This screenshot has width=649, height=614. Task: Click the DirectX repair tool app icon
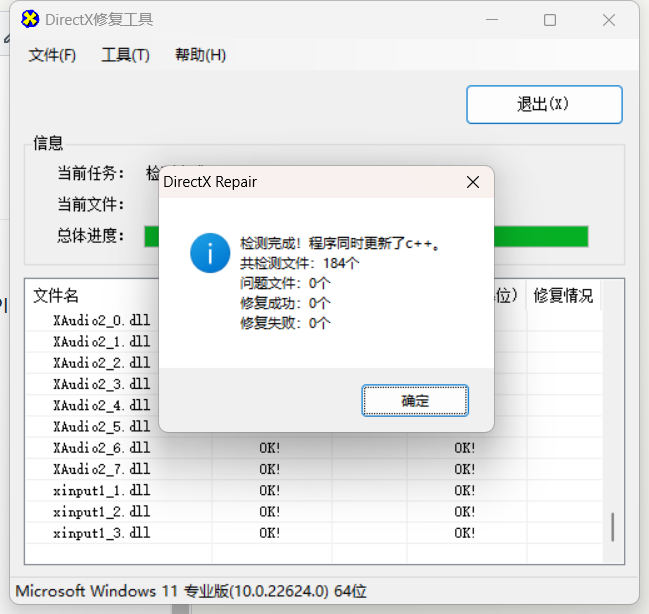(30, 19)
